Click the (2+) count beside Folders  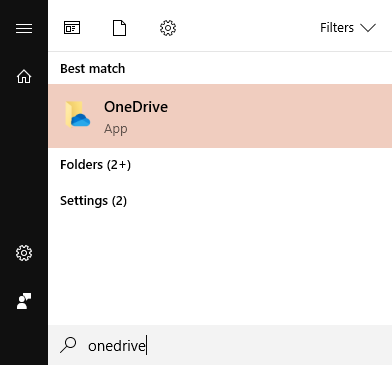pos(119,165)
